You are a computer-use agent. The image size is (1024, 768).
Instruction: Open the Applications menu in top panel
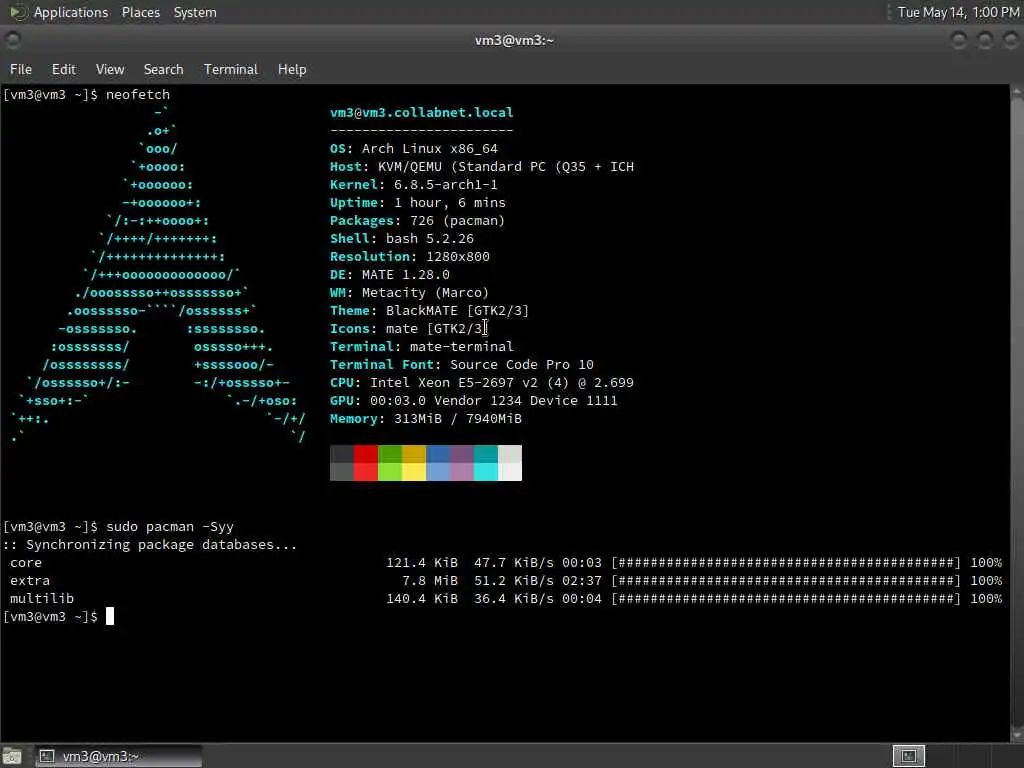[71, 12]
